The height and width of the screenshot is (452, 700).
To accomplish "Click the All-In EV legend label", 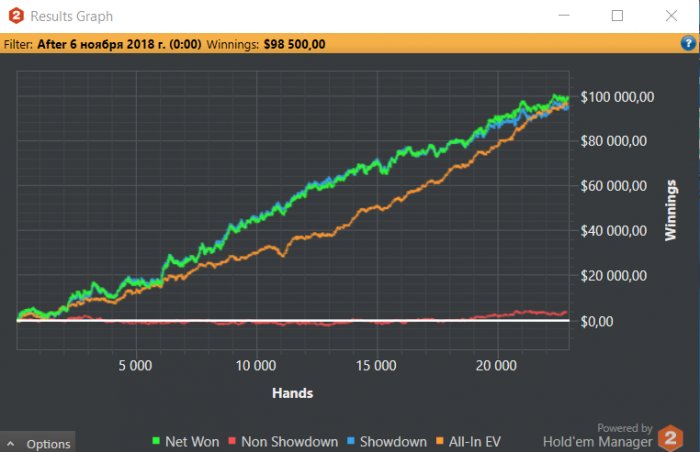I will [x=475, y=442].
